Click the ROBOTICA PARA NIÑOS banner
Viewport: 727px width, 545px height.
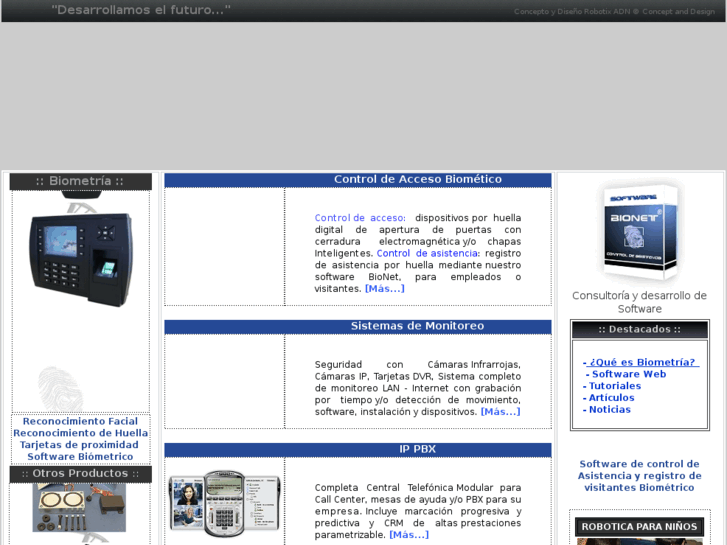coord(639,526)
